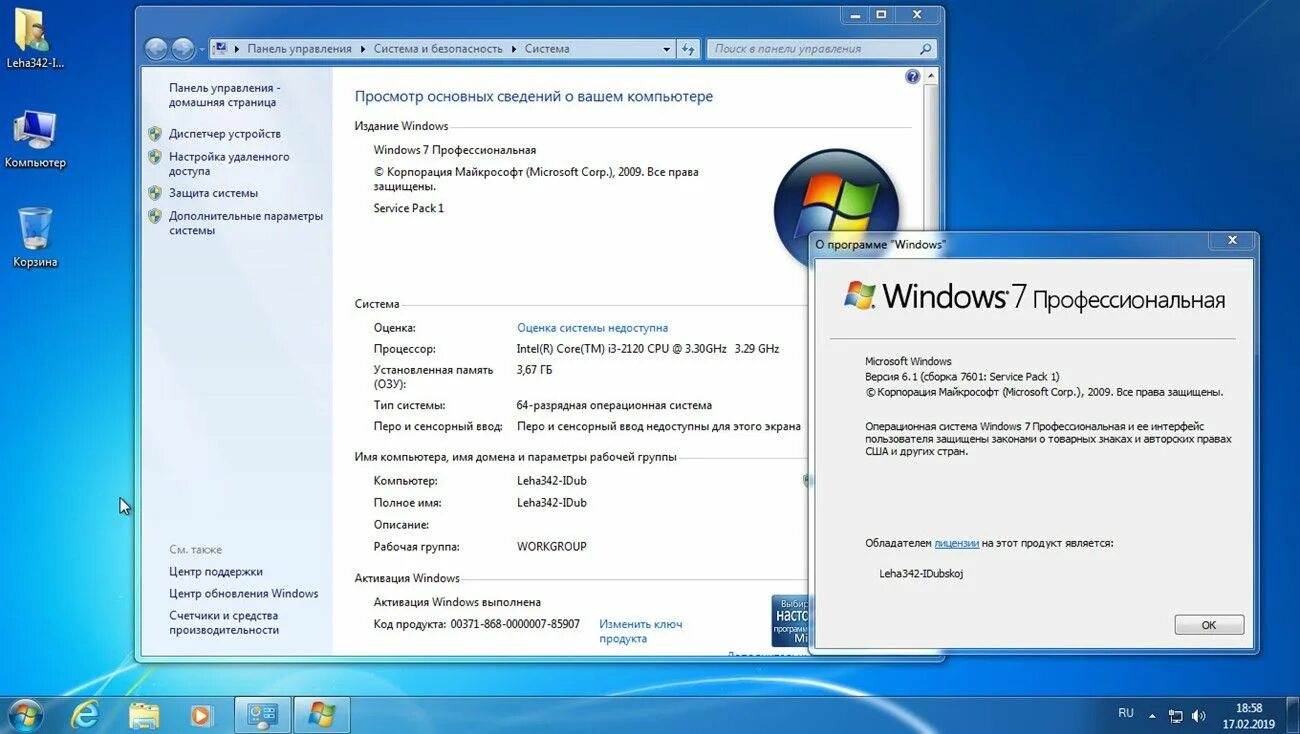Click the RU language indicator

[1126, 713]
